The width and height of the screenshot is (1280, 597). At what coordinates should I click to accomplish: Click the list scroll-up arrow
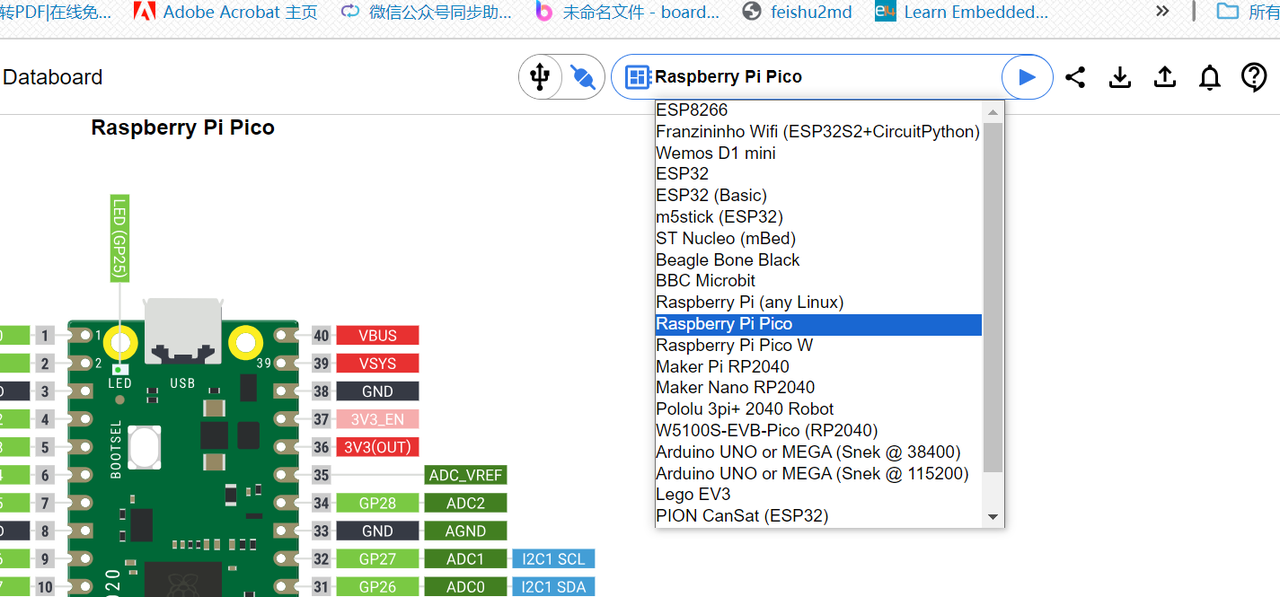pos(993,110)
